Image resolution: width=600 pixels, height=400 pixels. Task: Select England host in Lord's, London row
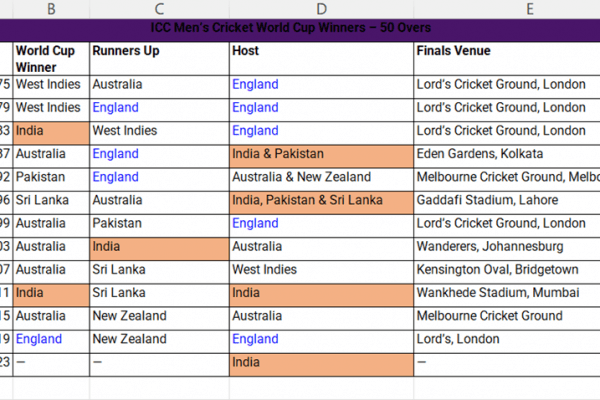[x=321, y=342]
